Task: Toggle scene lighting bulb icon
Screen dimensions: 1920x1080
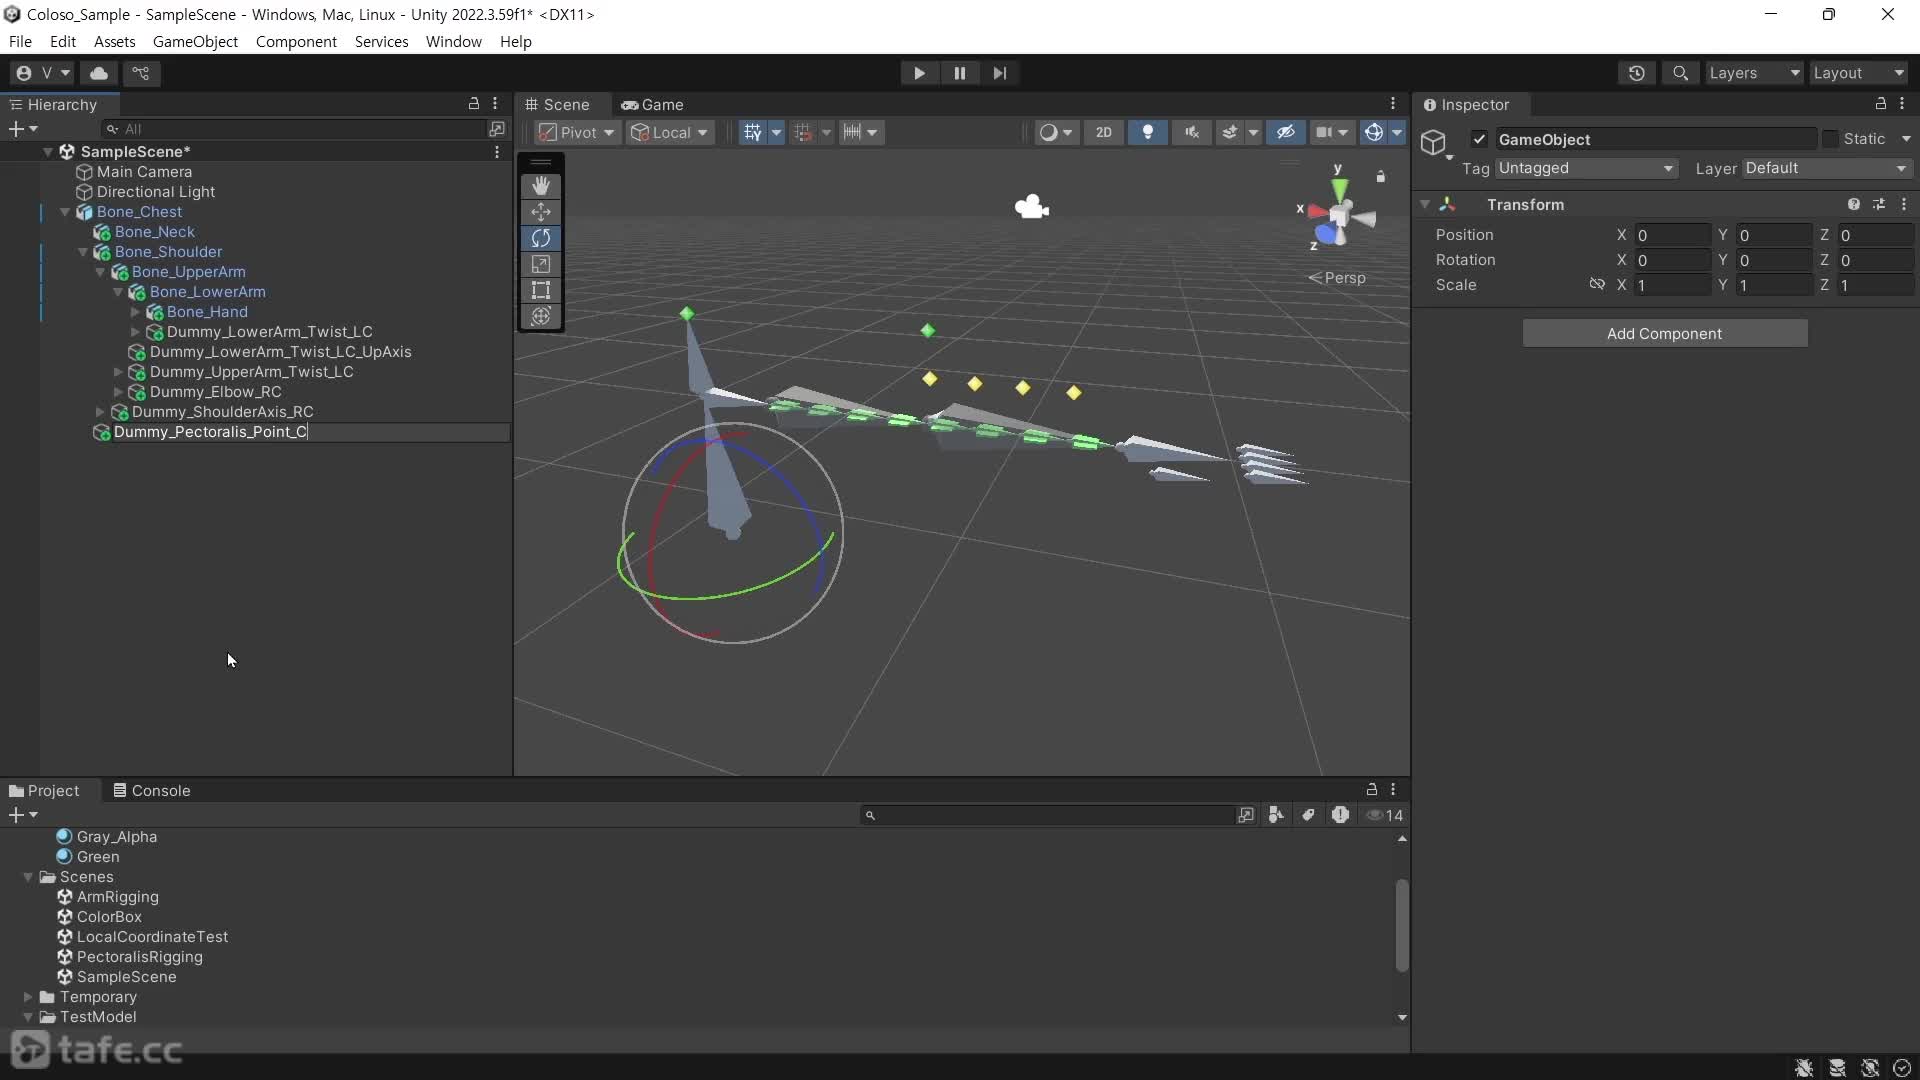Action: pyautogui.click(x=1148, y=132)
